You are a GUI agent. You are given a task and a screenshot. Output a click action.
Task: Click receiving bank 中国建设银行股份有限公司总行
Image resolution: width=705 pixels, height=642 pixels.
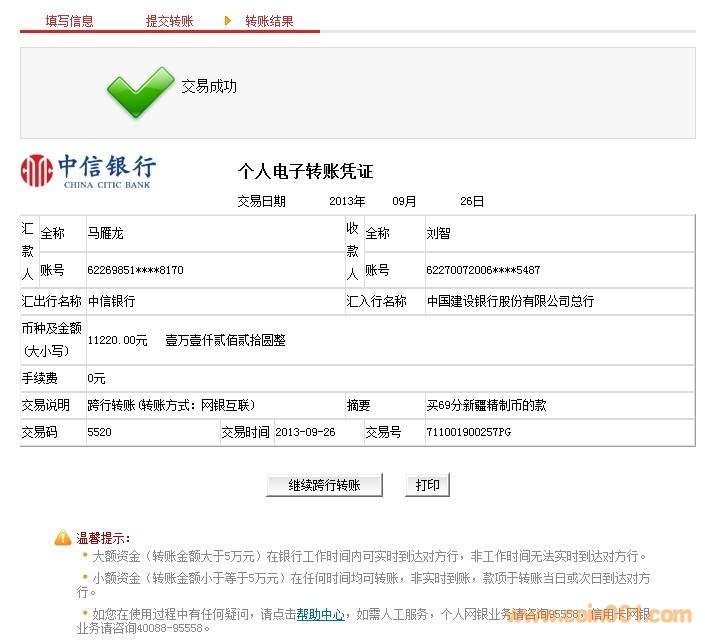pos(510,301)
